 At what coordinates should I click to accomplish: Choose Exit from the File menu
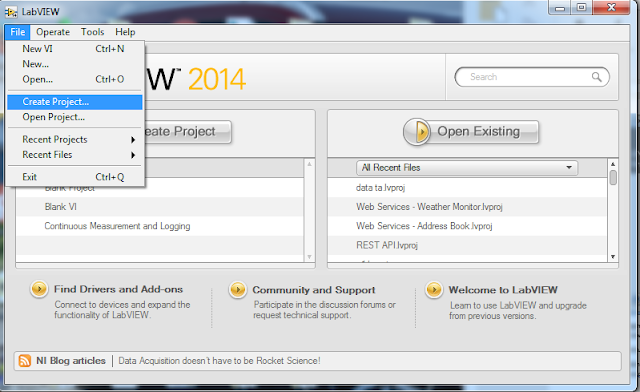point(74,177)
